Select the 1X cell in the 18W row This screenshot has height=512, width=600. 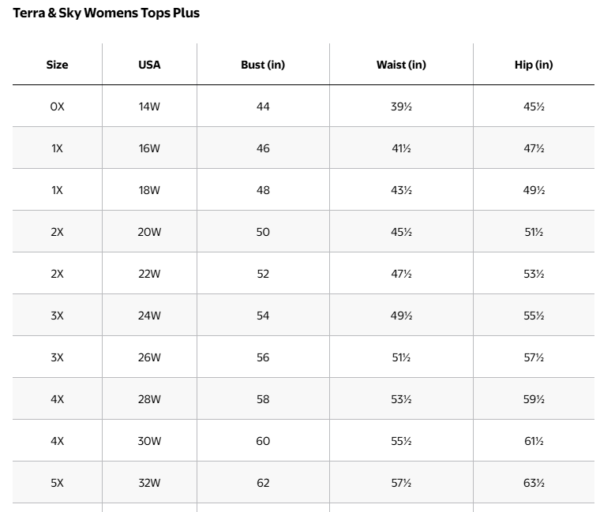(x=57, y=190)
